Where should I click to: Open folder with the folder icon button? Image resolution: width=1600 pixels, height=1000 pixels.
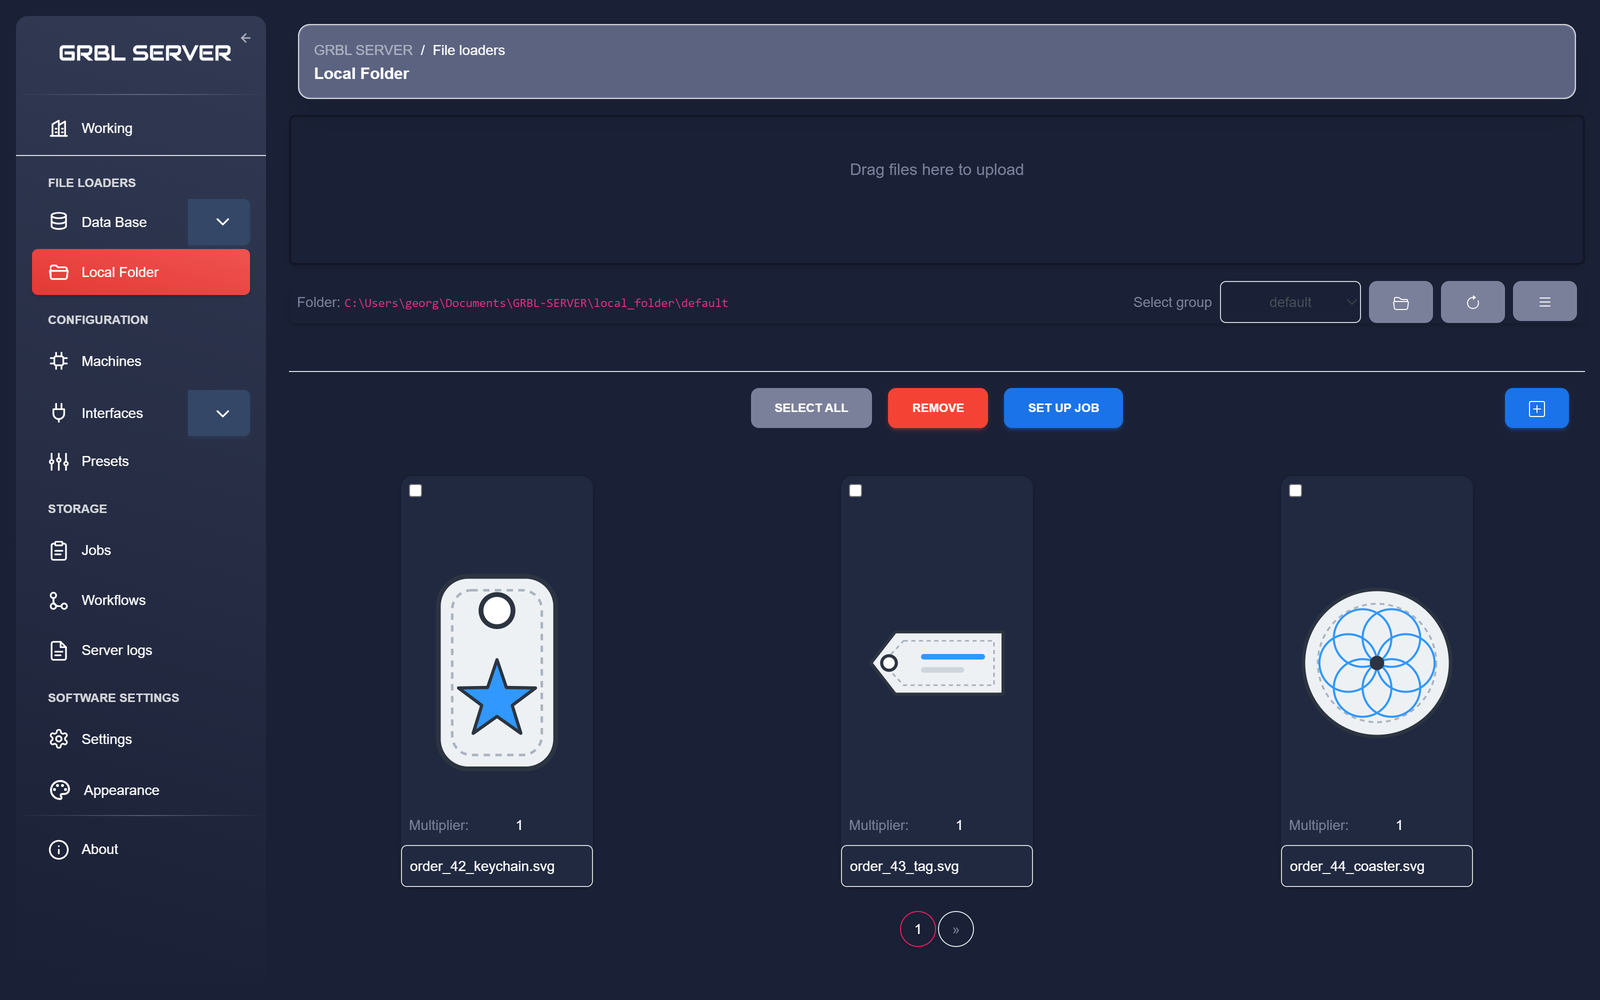point(1401,302)
